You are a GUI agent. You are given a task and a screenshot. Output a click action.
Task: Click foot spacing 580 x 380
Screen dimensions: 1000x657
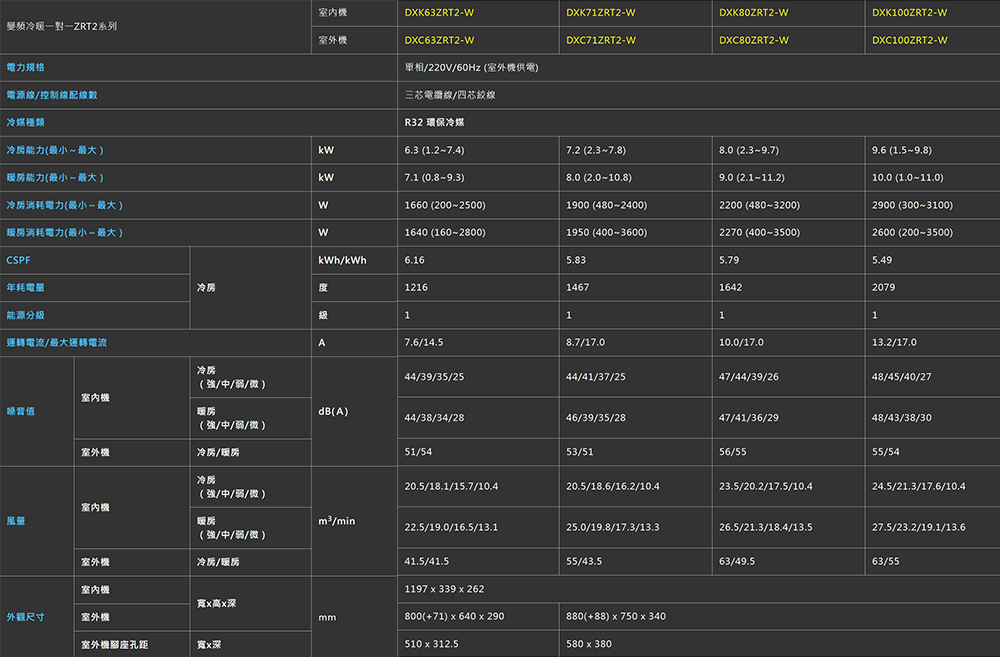[589, 644]
